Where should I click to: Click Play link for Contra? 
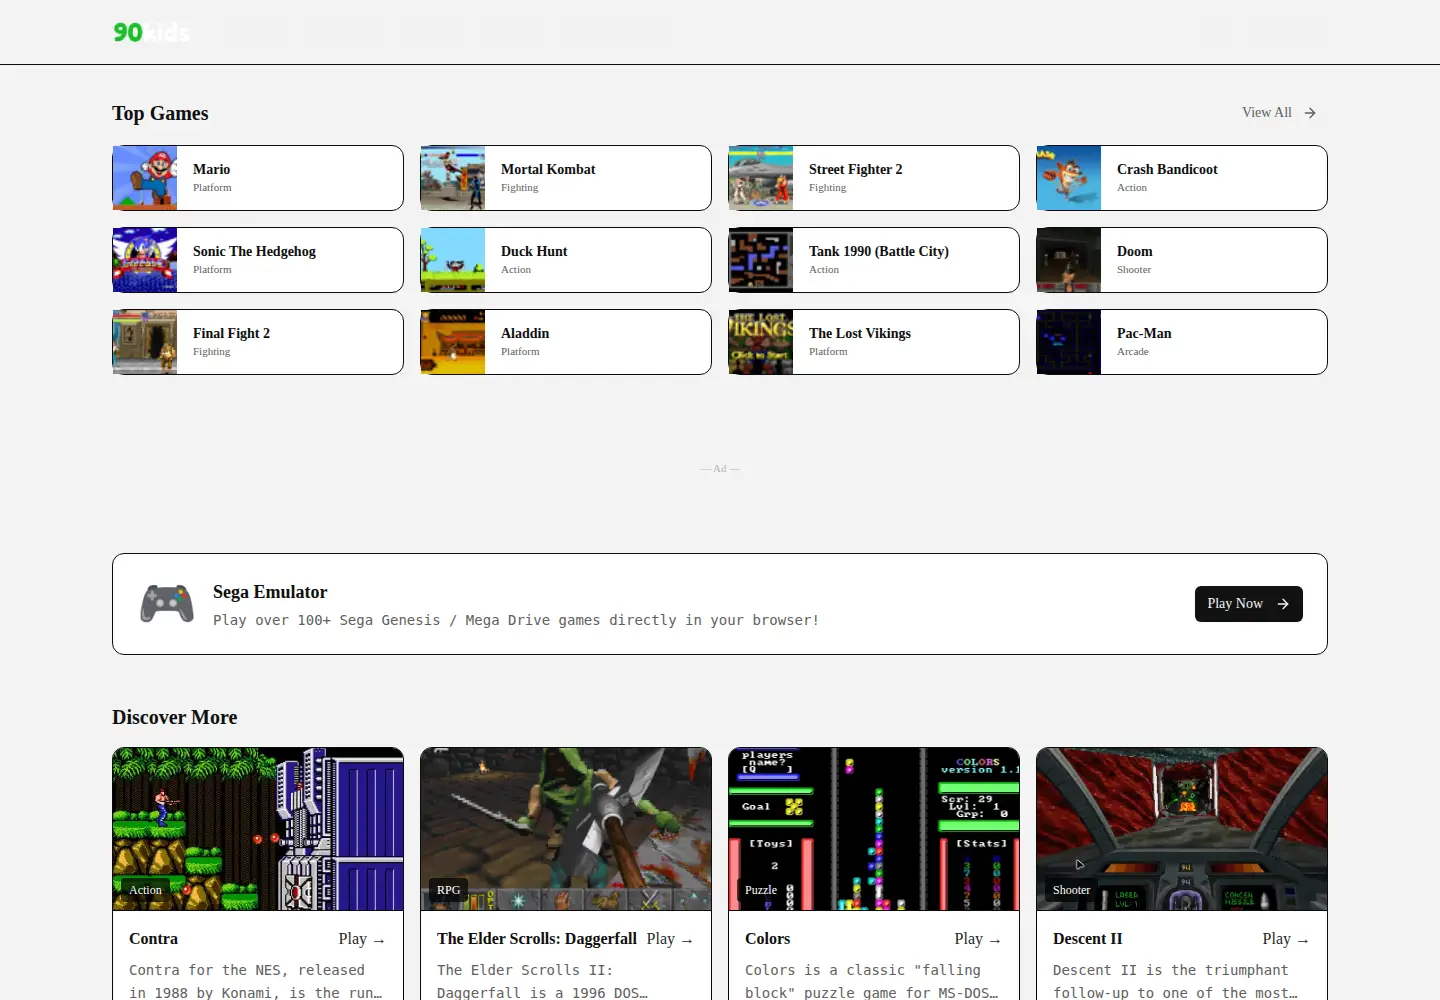(x=362, y=939)
